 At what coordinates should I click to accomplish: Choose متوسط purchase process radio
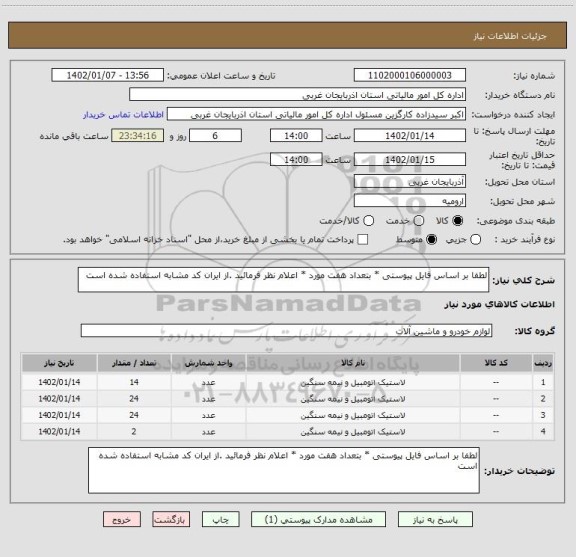tap(431, 240)
